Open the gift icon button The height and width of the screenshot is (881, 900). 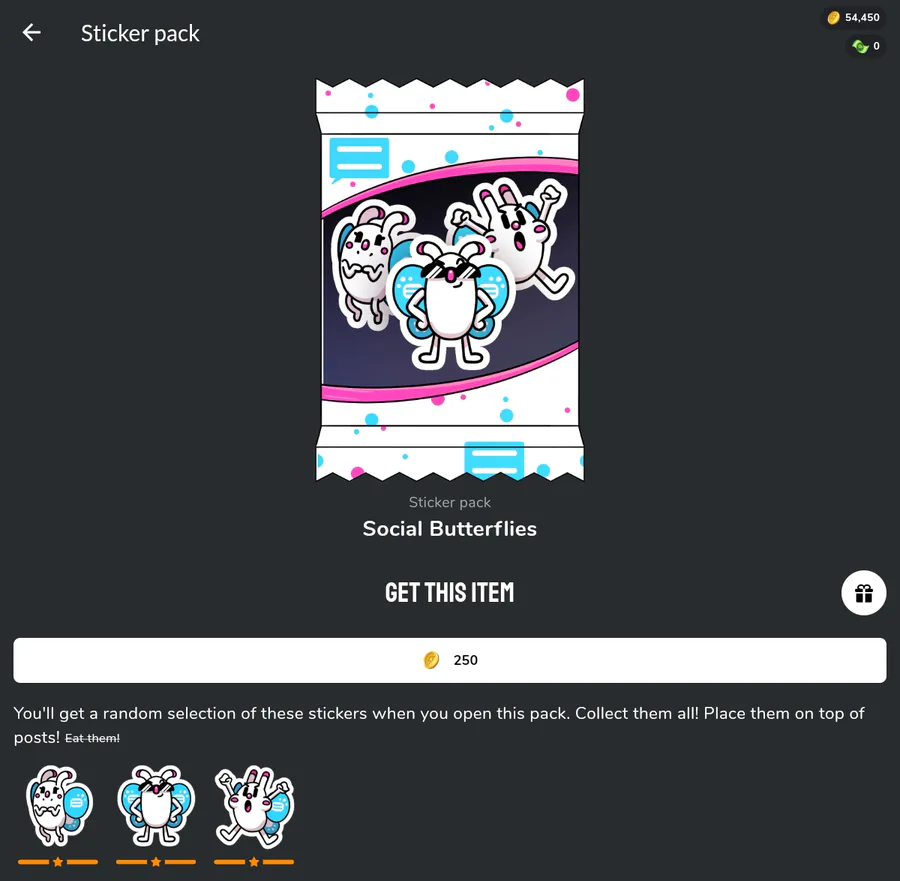(863, 592)
